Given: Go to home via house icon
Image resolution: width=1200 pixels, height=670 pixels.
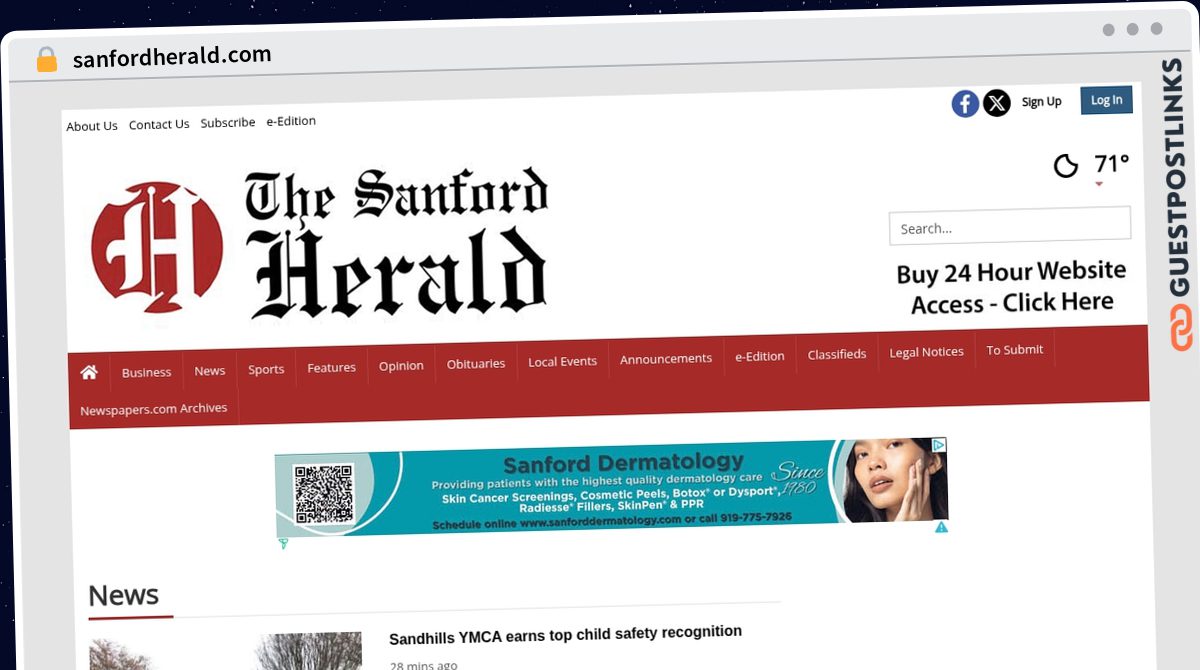Looking at the screenshot, I should click(89, 372).
